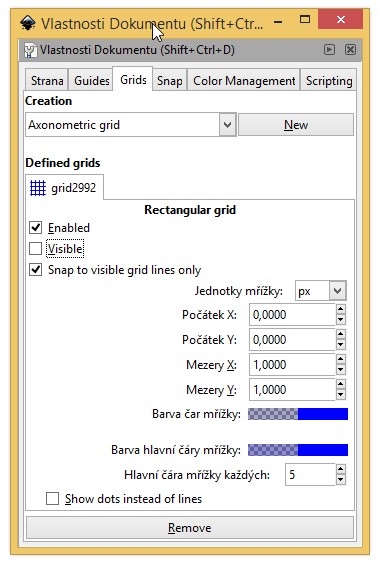The height and width of the screenshot is (562, 379).
Task: Click the Počátek X value field
Action: click(292, 315)
